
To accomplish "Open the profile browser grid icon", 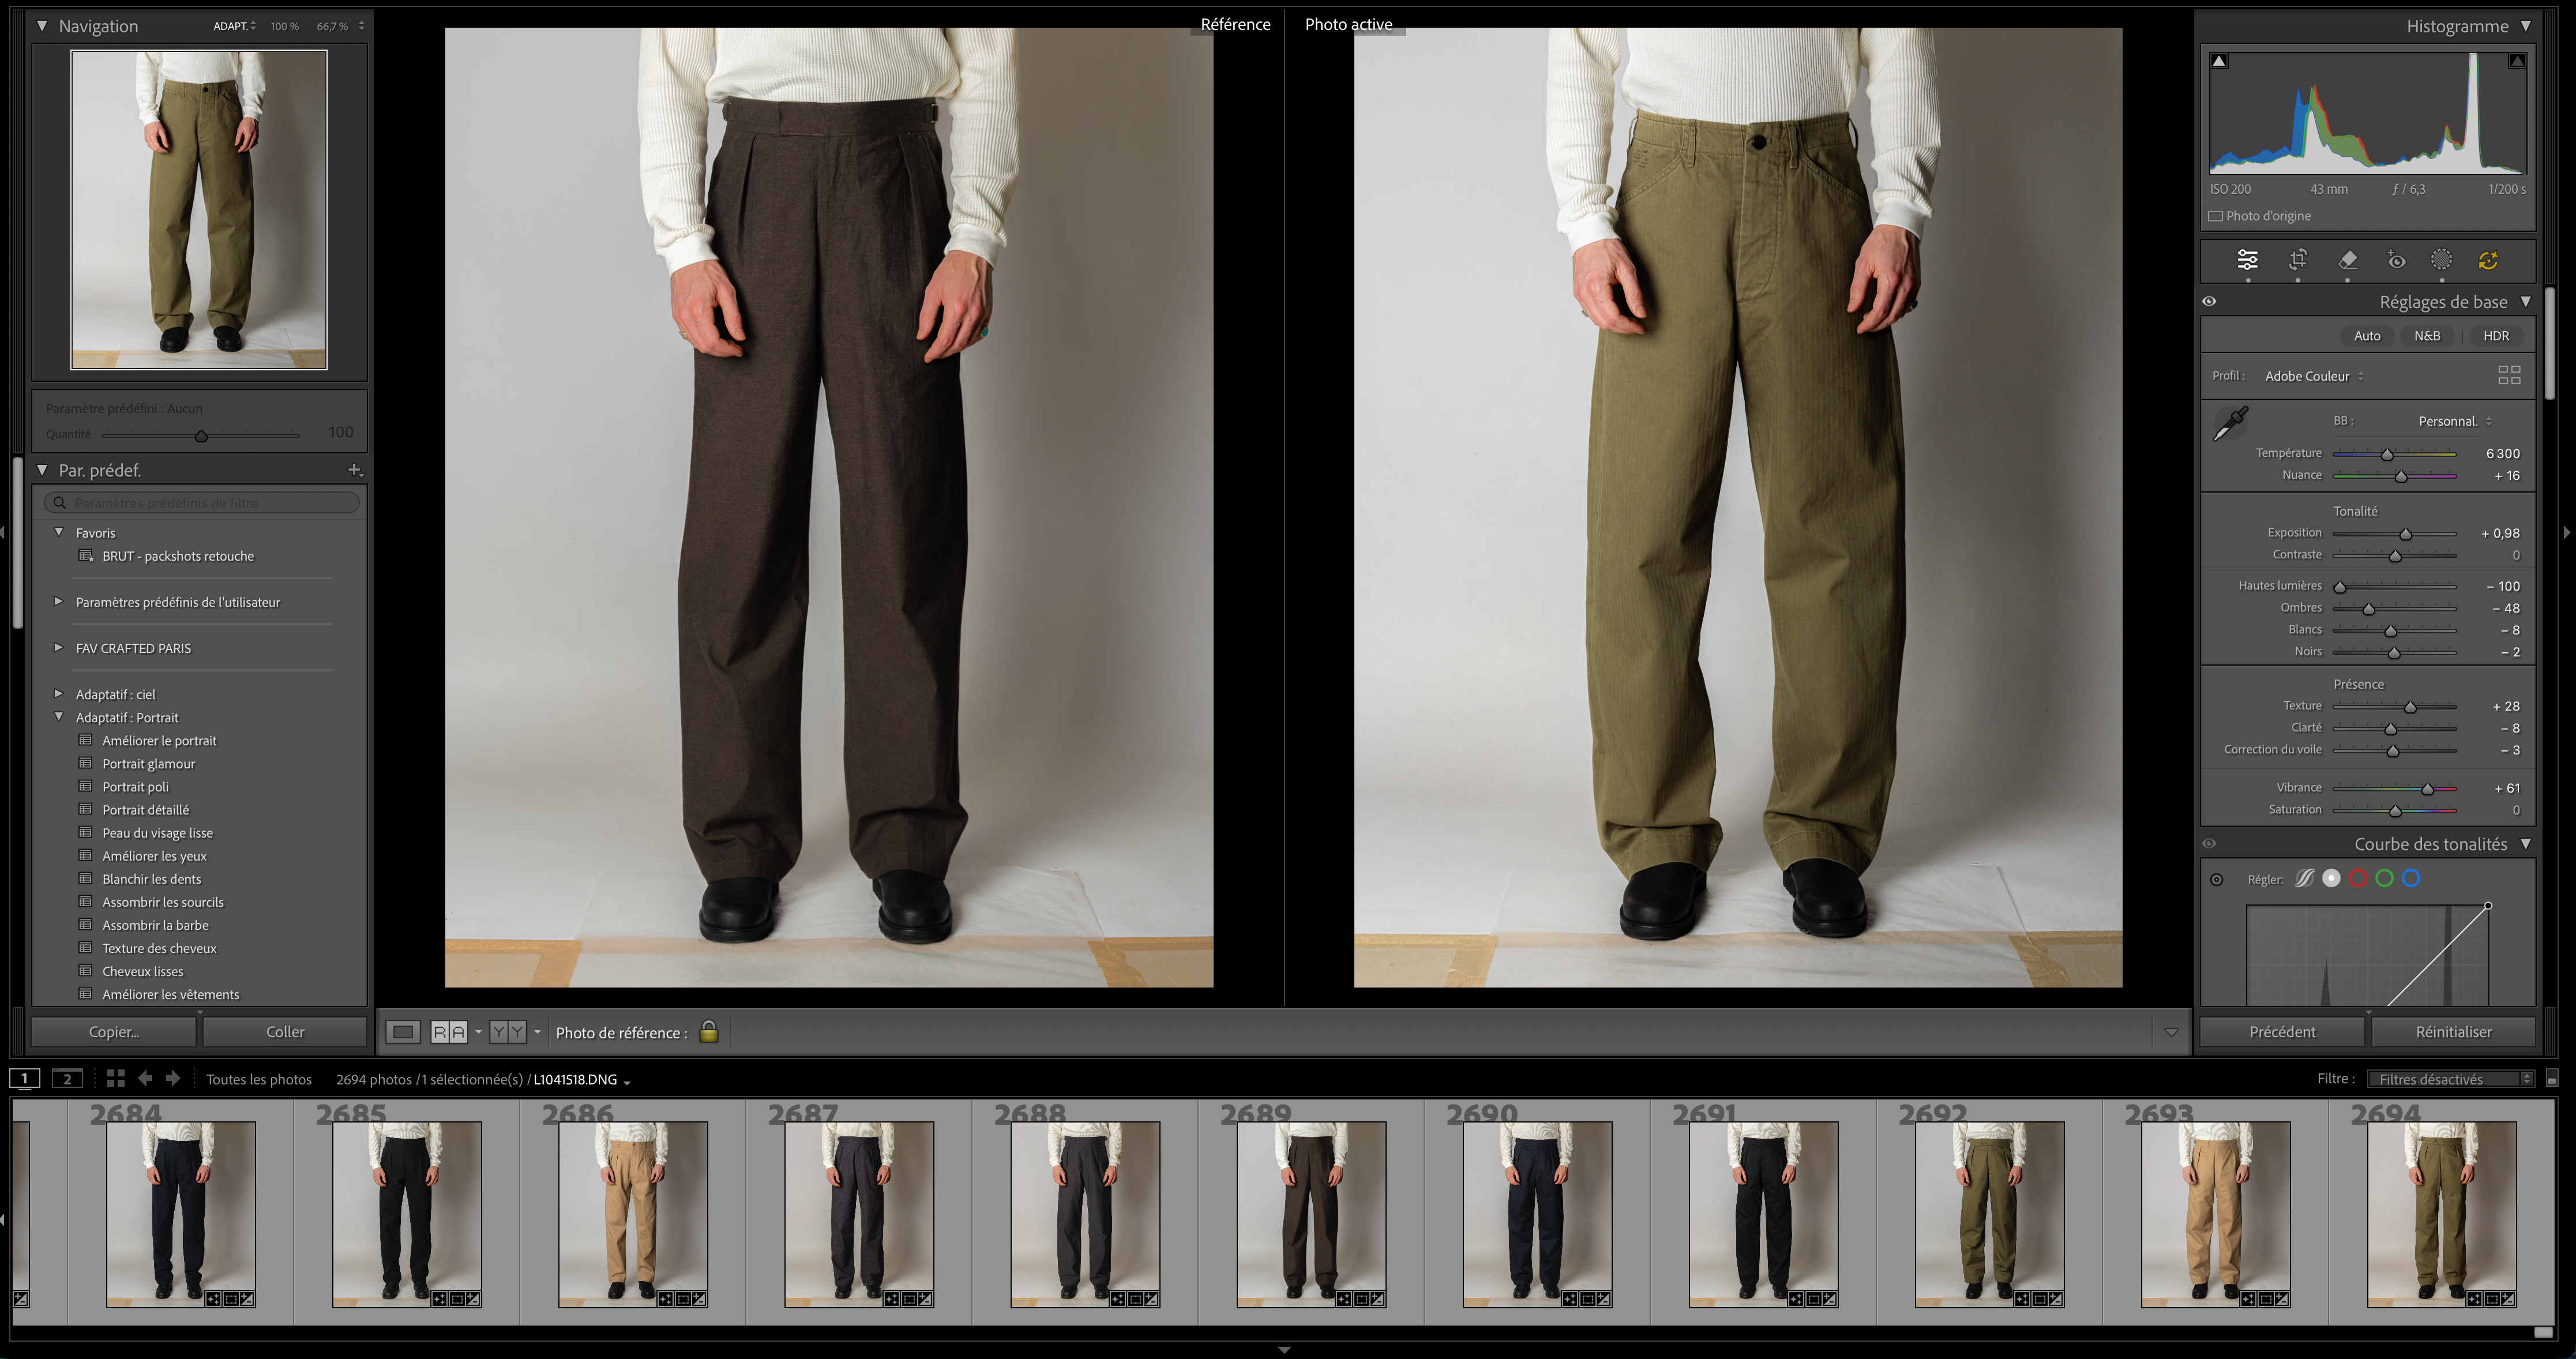I will click(x=2509, y=375).
